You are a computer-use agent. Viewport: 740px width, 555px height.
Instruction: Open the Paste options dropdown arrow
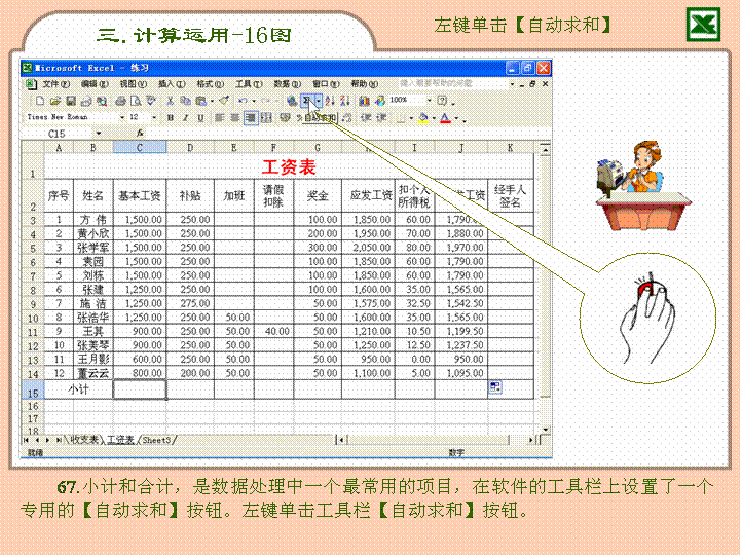click(x=212, y=101)
